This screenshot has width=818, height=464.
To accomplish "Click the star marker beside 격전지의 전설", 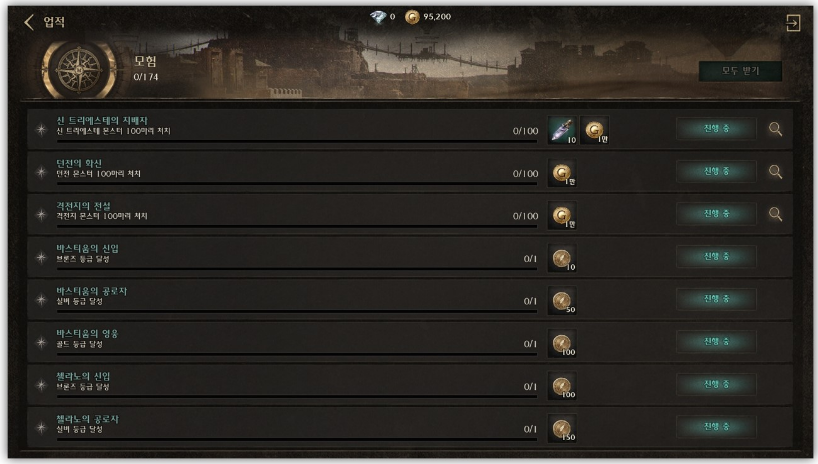I will tap(41, 215).
